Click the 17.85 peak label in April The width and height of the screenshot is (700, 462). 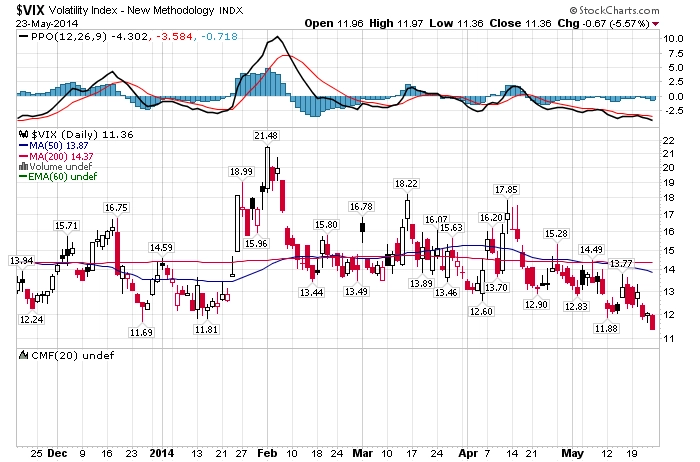coord(506,190)
